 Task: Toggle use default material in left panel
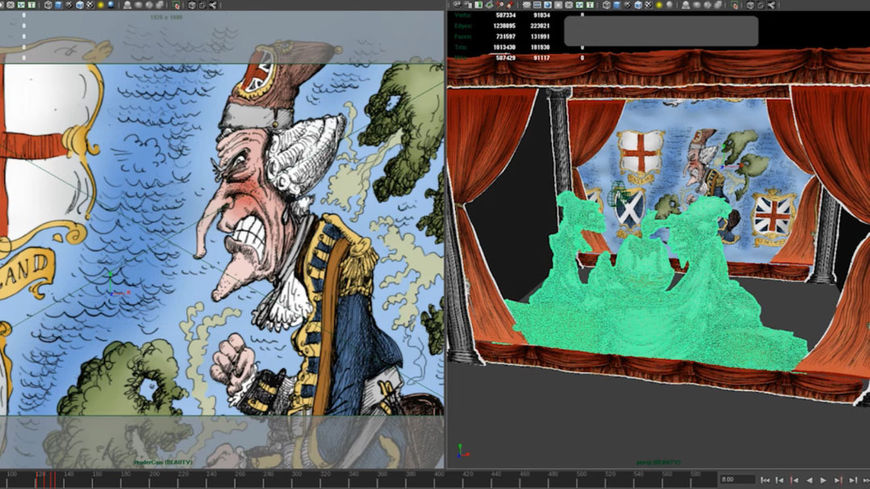coord(69,5)
